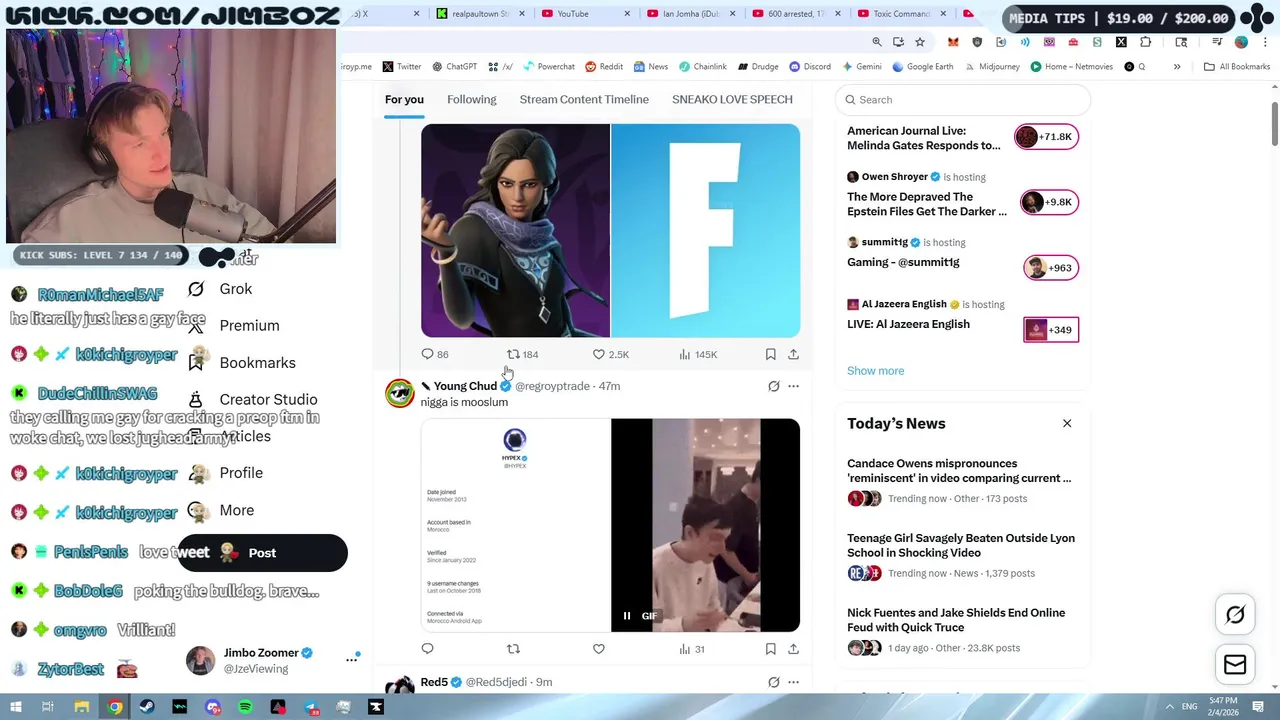Image resolution: width=1280 pixels, height=720 pixels.
Task: Pause the GIF in Young Chud's post
Action: (627, 616)
